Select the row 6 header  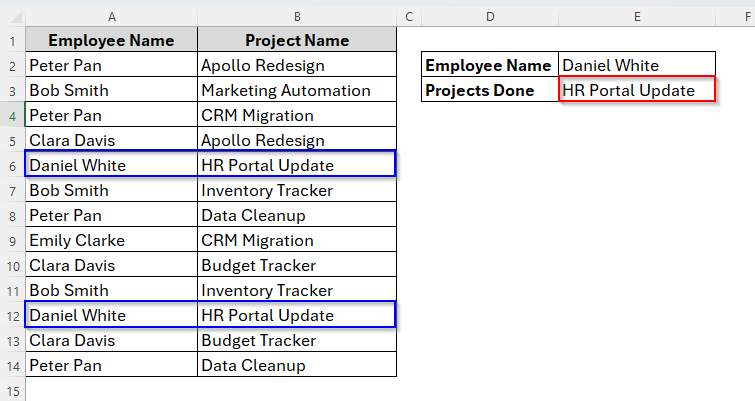click(12, 166)
